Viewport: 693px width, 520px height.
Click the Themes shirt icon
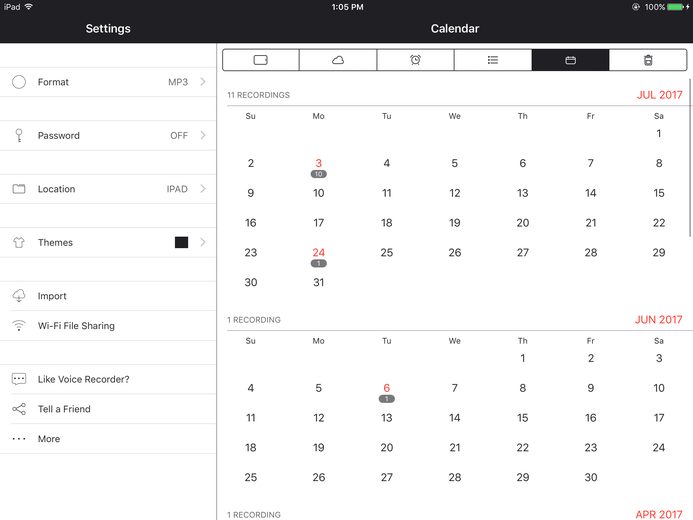pyautogui.click(x=19, y=243)
